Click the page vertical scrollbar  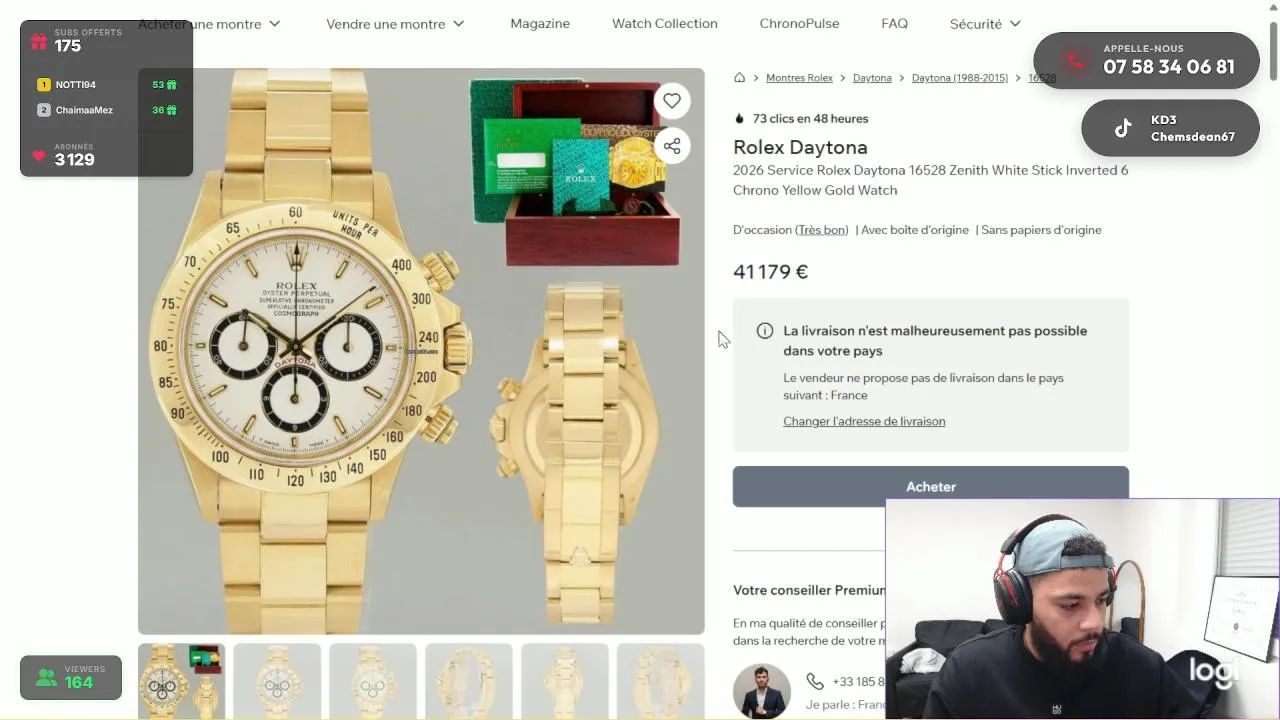[x=1273, y=48]
